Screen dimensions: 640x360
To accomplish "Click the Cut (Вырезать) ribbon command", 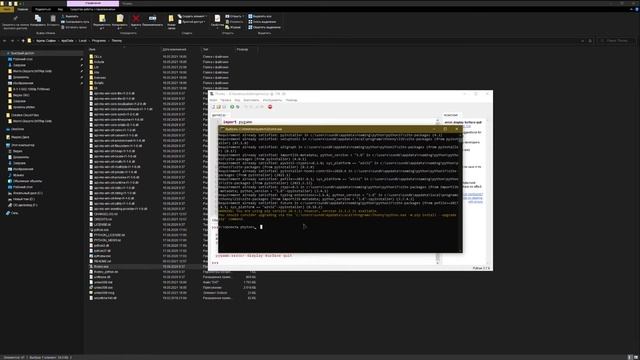I will 70,16.
